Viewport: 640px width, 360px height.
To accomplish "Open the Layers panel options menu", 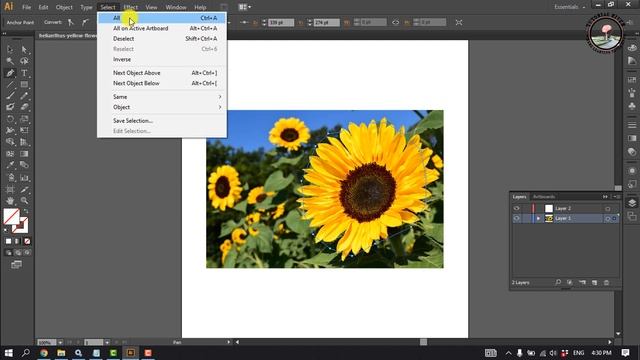I will [618, 197].
